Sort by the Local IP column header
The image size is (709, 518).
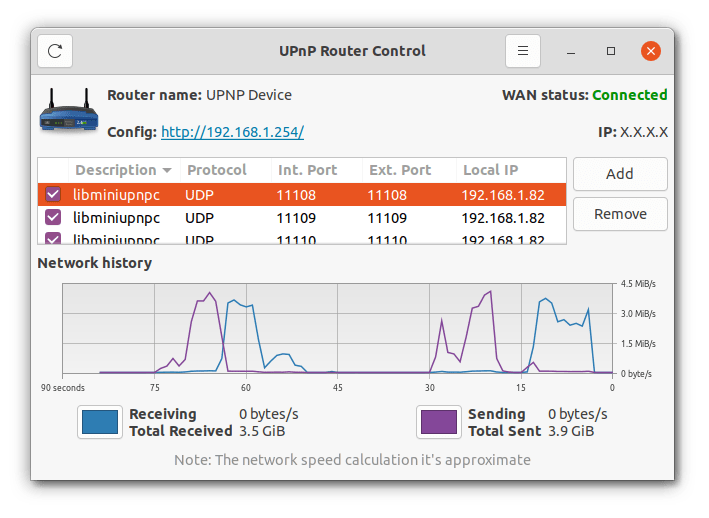511,170
